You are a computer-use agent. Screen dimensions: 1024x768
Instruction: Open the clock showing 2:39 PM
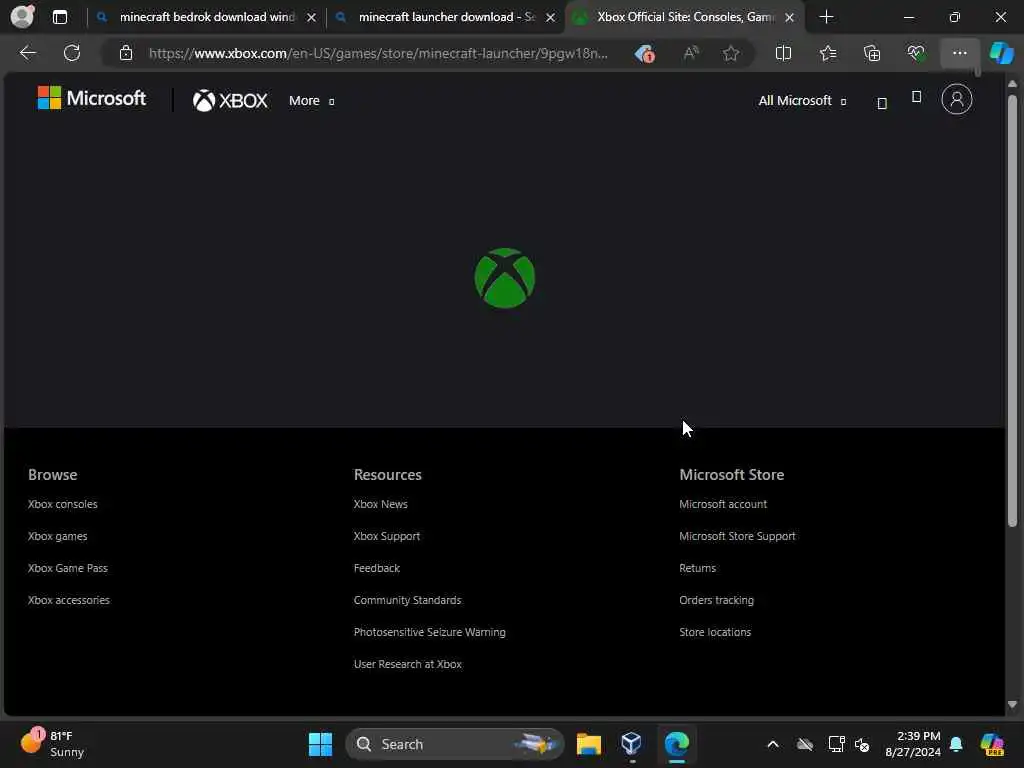tap(913, 744)
